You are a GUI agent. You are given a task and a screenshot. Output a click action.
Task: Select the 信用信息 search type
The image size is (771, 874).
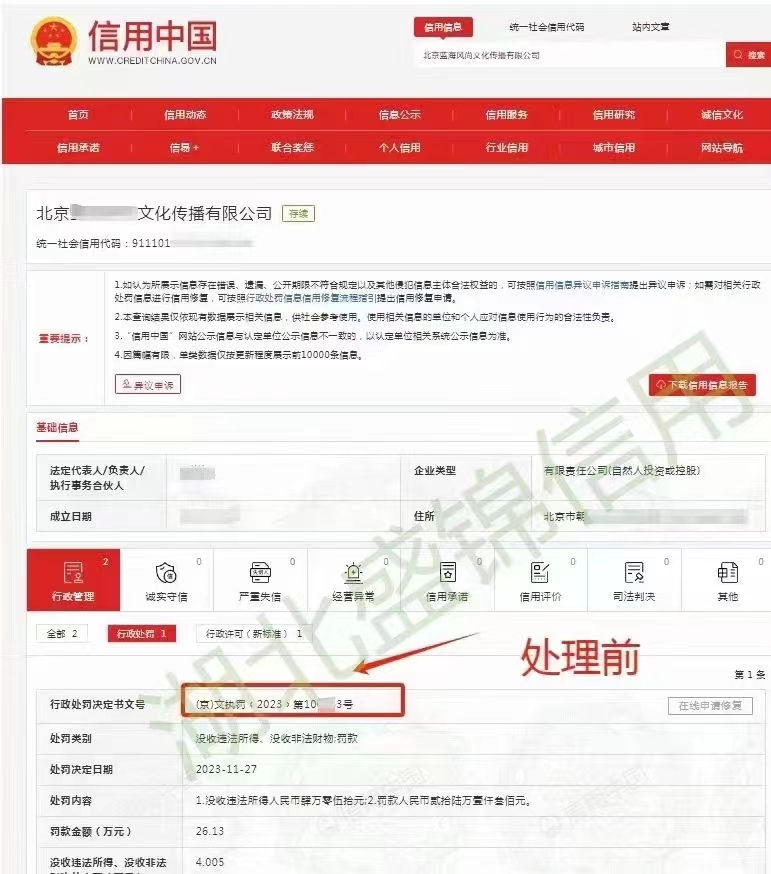point(443,28)
